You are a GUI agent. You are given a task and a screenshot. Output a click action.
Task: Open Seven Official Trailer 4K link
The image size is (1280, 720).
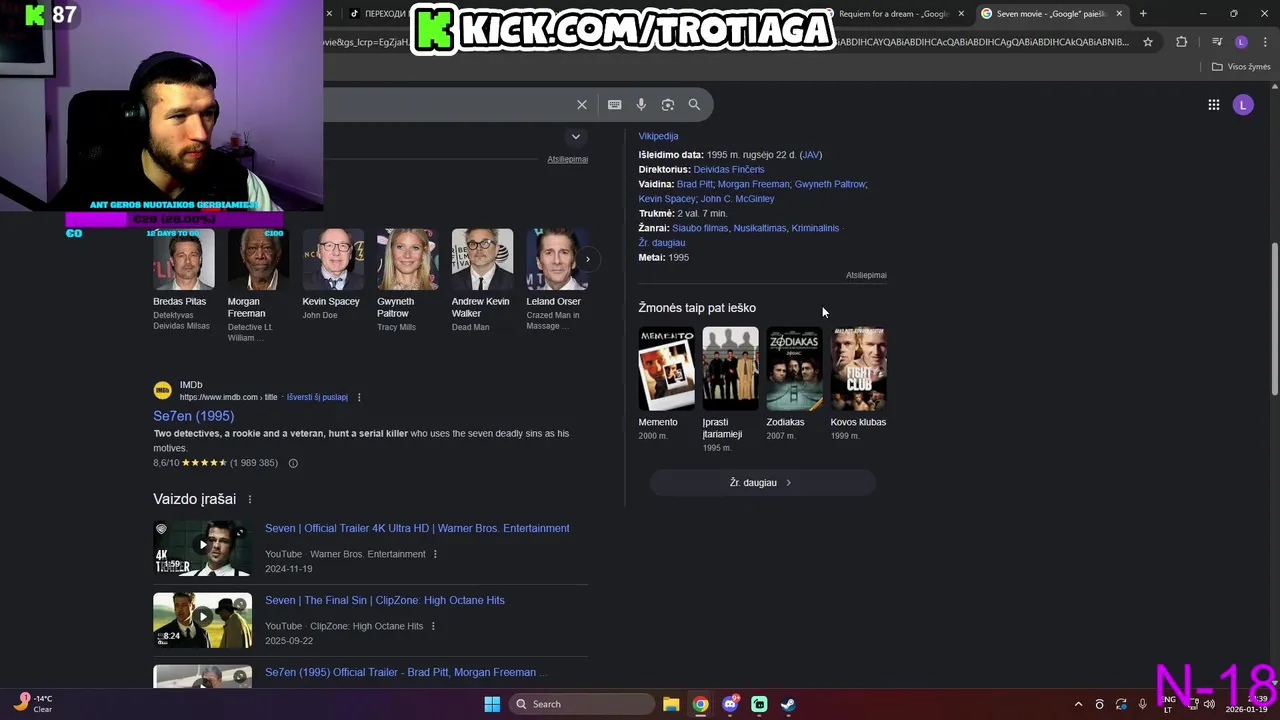point(417,528)
